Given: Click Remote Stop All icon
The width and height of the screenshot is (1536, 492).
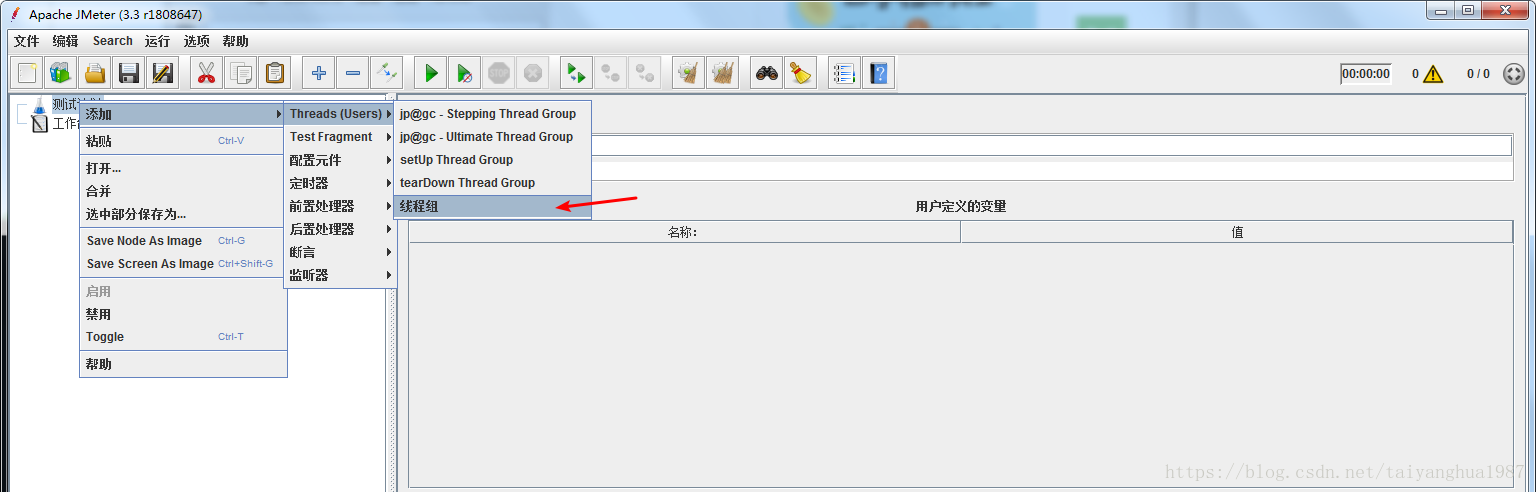Looking at the screenshot, I should click(610, 73).
